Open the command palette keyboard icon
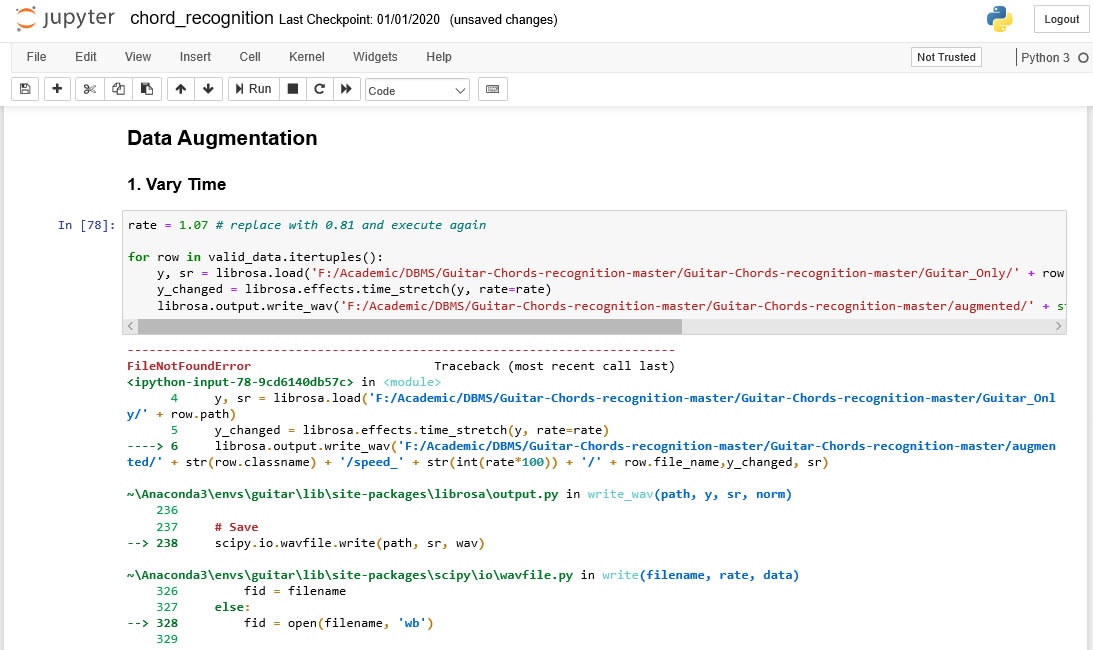Viewport: 1093px width, 650px height. tap(492, 89)
